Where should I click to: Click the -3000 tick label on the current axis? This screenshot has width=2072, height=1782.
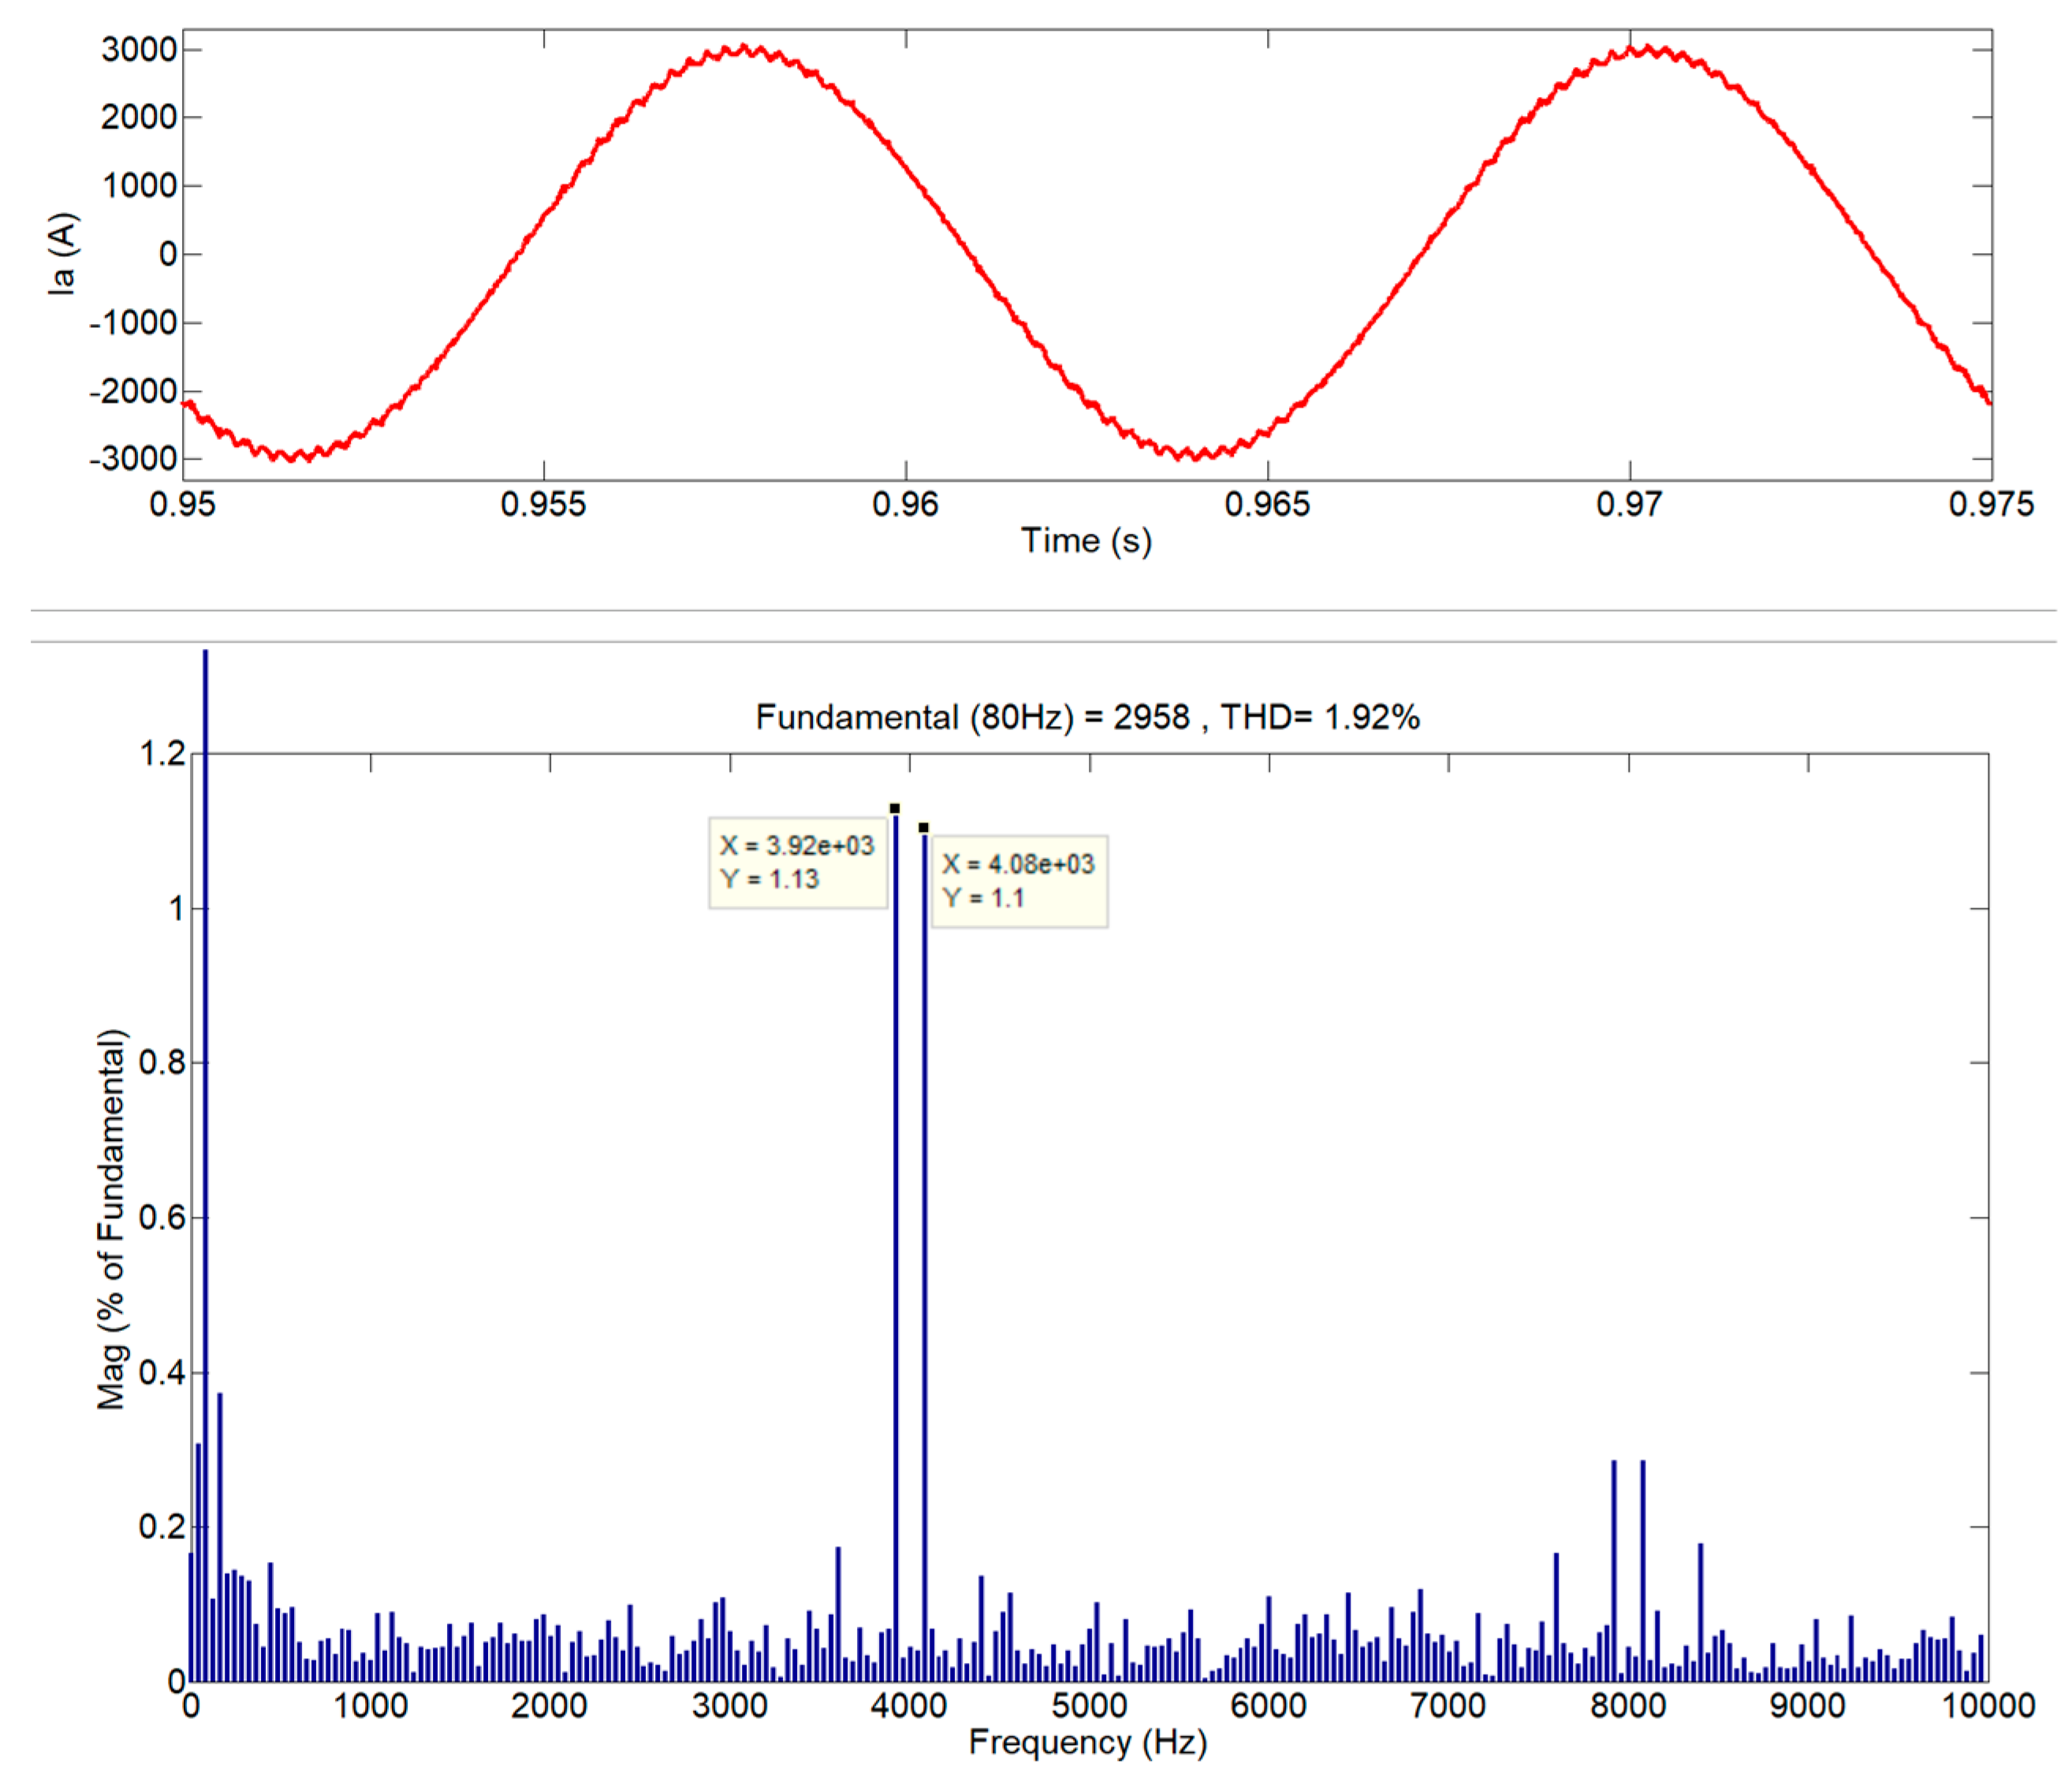(133, 459)
